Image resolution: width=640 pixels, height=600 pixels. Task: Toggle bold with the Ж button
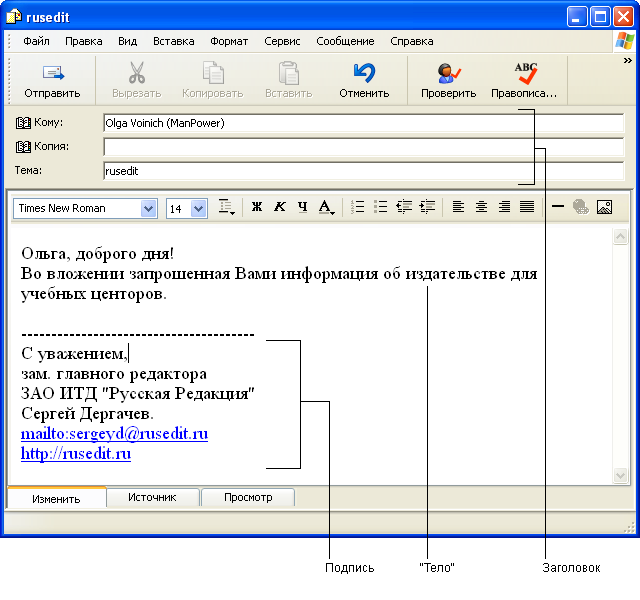(257, 207)
